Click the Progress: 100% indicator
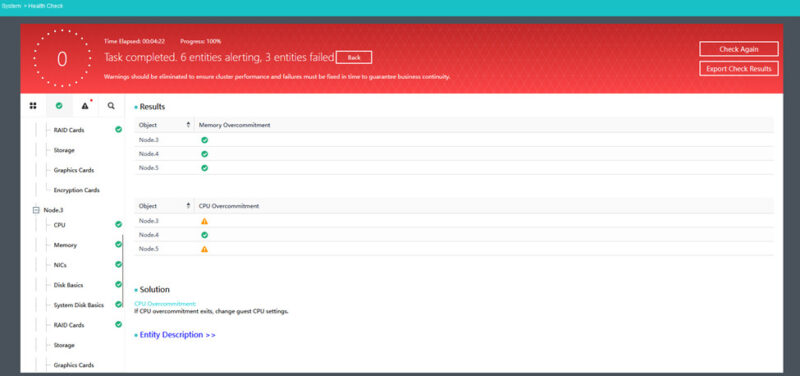This screenshot has width=800, height=376. (201, 41)
